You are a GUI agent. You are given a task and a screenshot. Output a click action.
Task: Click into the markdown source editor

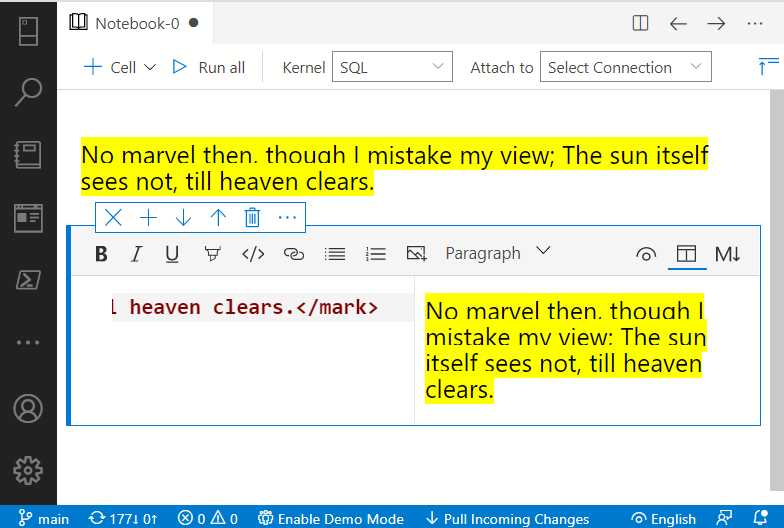pos(242,350)
